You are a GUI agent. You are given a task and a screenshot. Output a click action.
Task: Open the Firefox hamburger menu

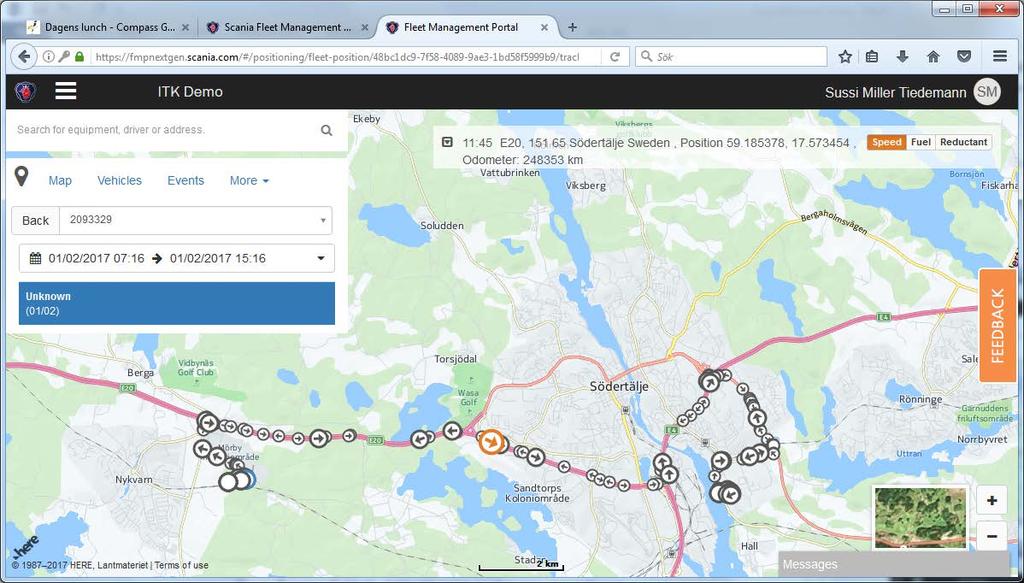tap(1000, 57)
